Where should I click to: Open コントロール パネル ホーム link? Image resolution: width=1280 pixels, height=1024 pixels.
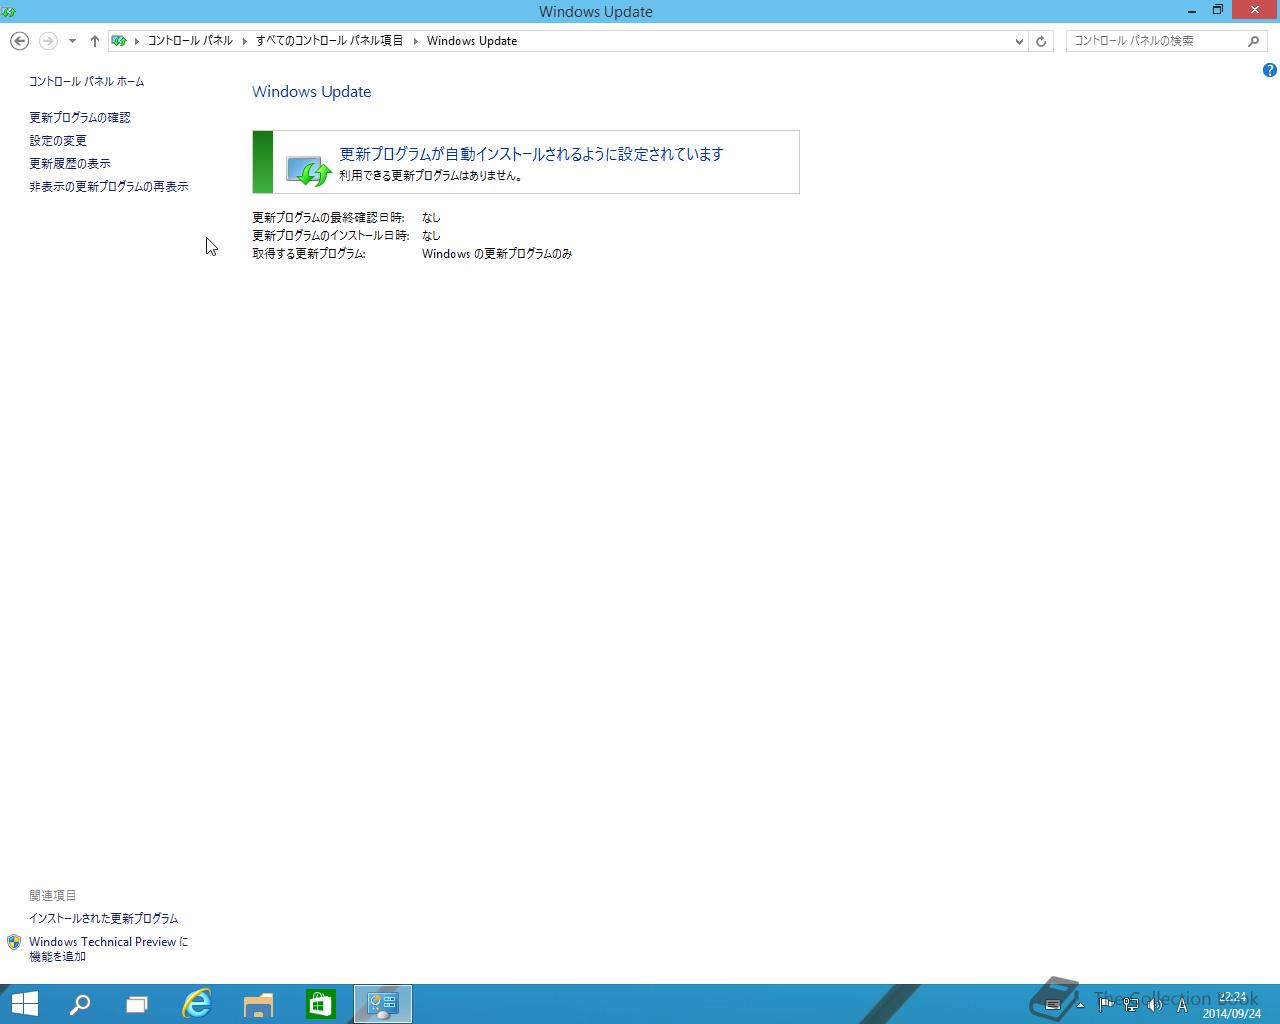[x=86, y=82]
